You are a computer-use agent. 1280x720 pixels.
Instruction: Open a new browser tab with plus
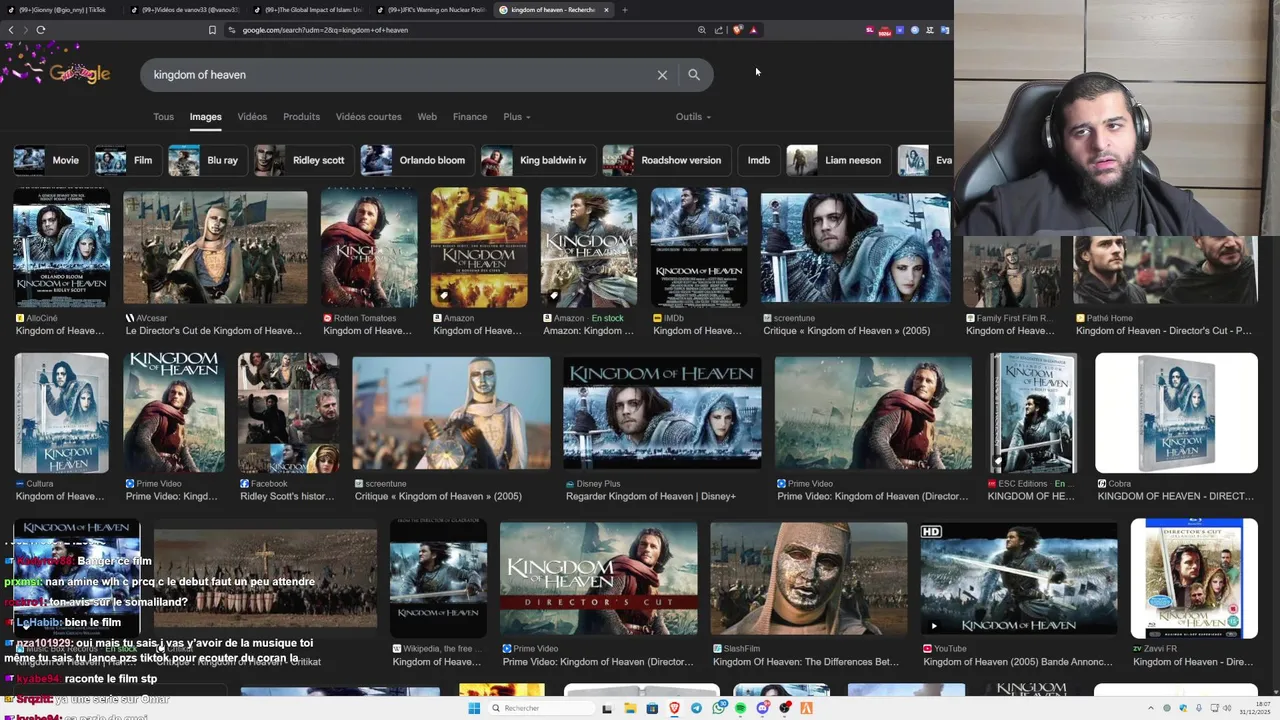(x=625, y=10)
